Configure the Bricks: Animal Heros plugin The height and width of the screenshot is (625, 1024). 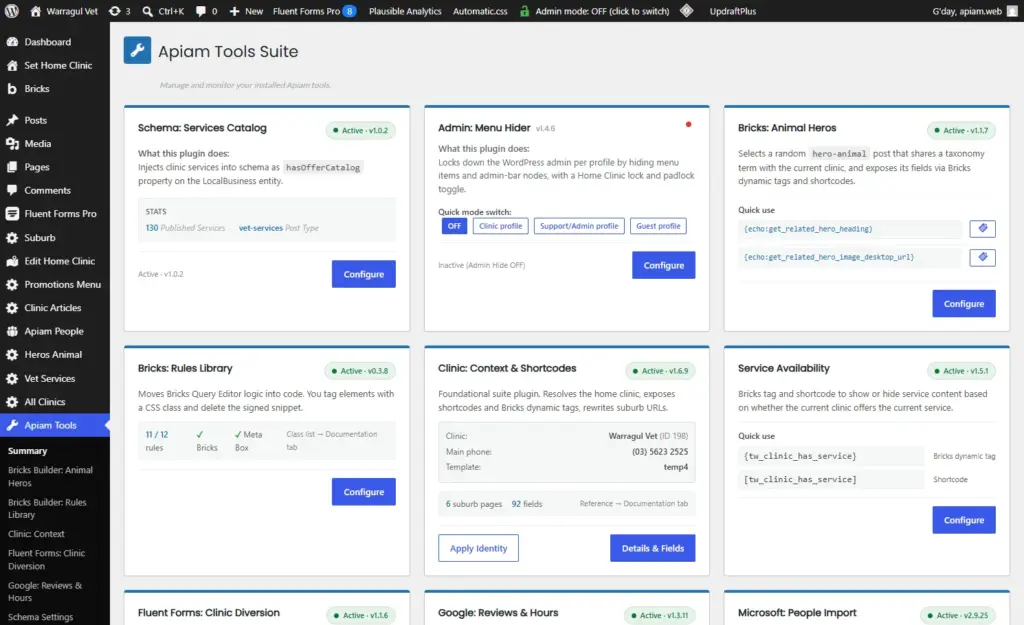click(x=963, y=304)
